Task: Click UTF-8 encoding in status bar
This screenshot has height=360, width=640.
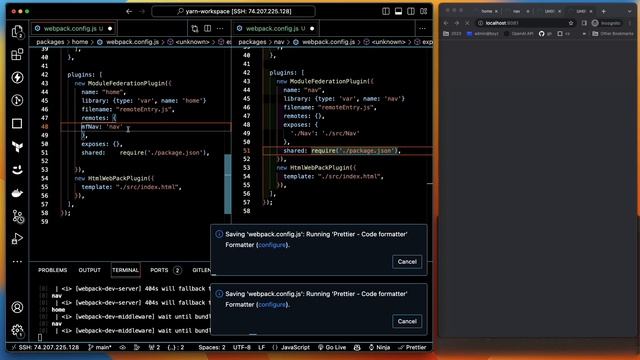Action: click(242, 347)
